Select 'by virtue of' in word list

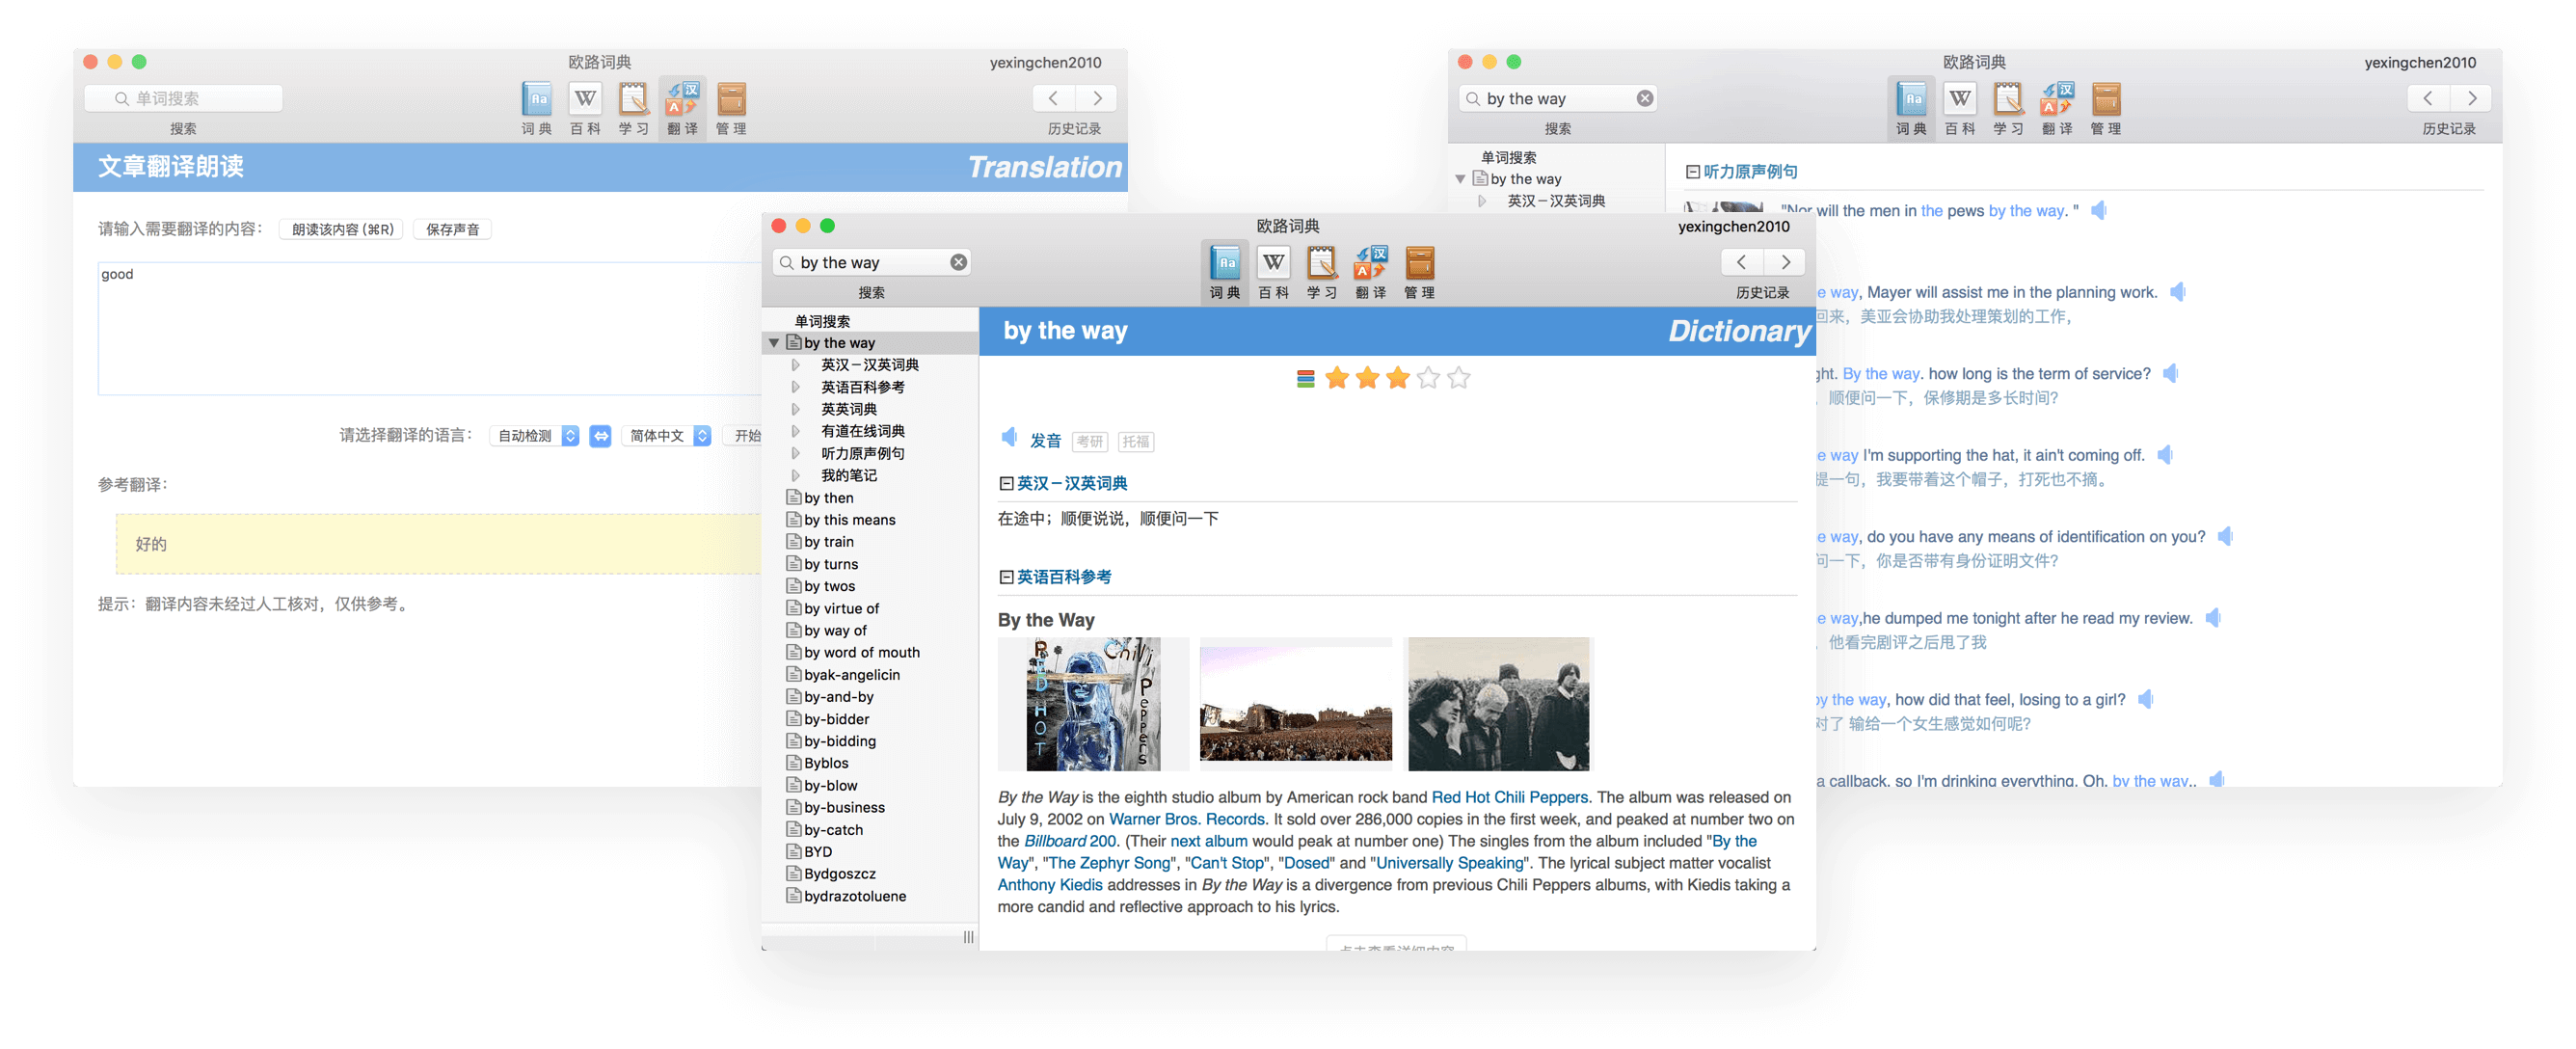[841, 608]
